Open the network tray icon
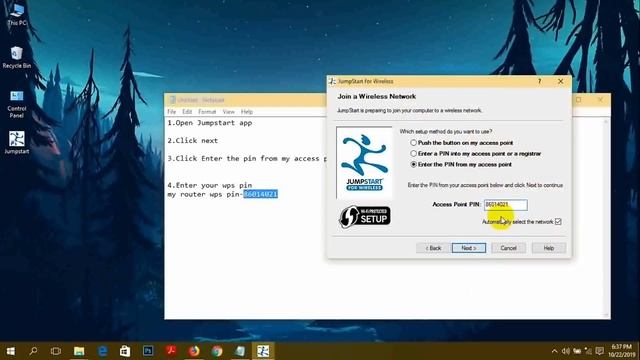This screenshot has height=360, width=640. 588,351
